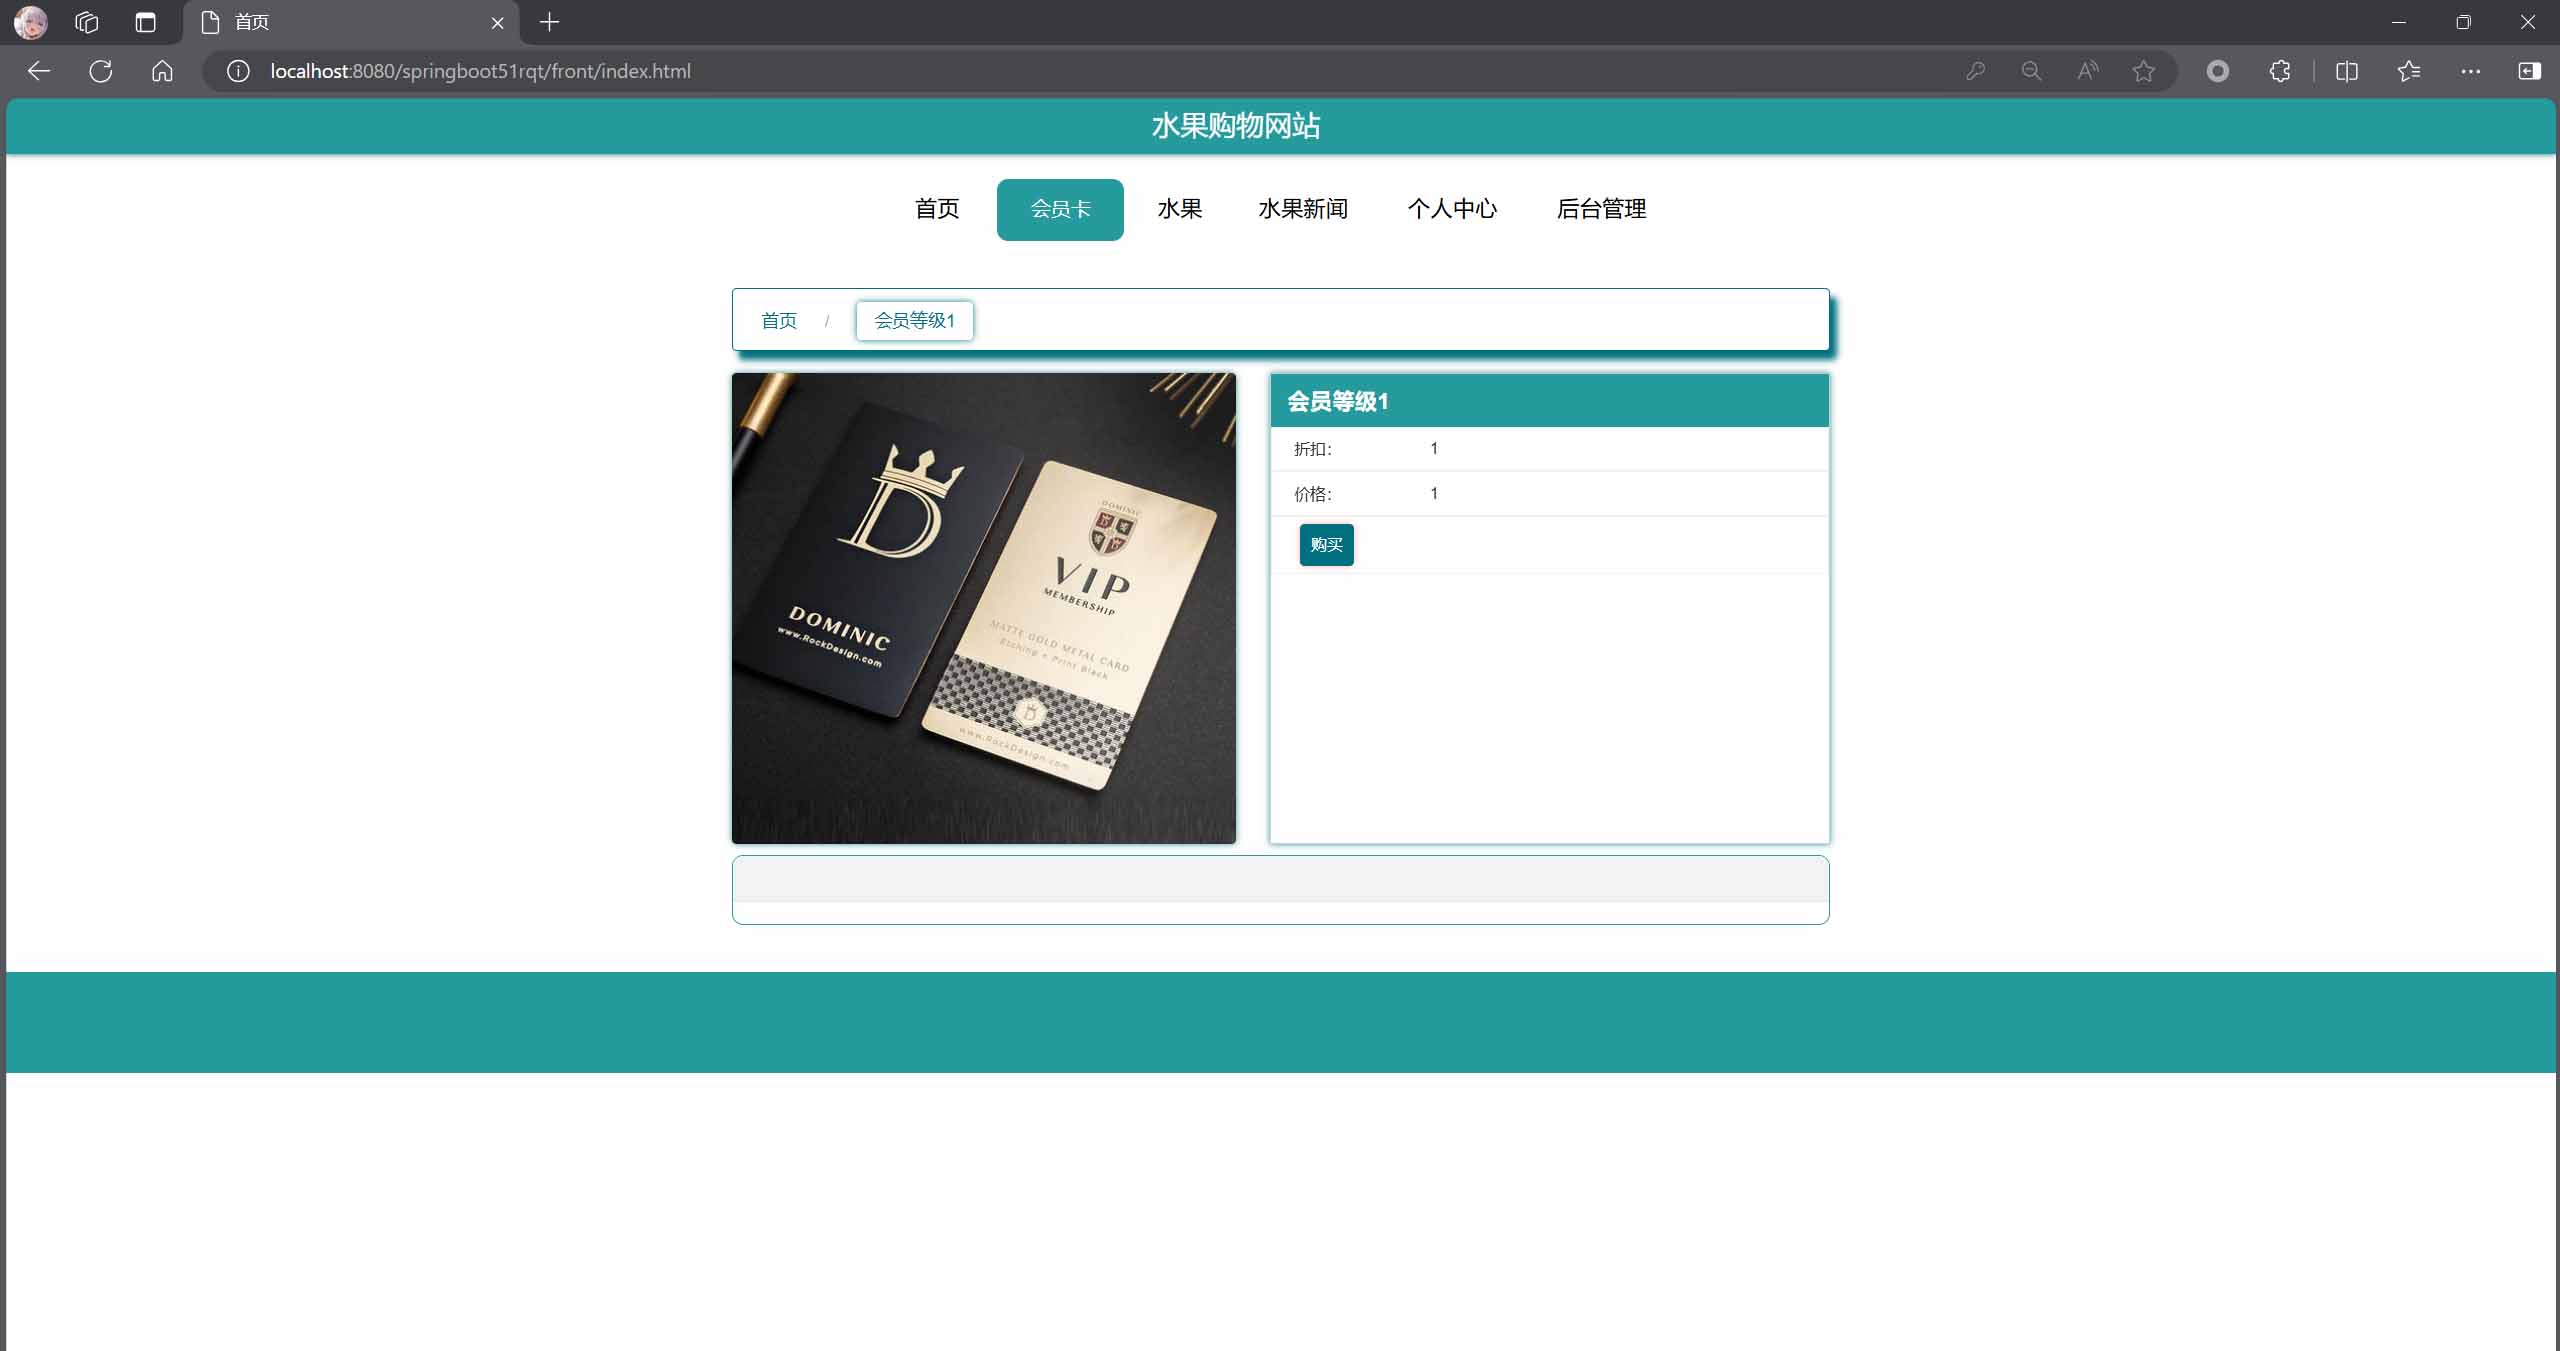
Task: Select the 首页 browser tab
Action: tap(350, 22)
